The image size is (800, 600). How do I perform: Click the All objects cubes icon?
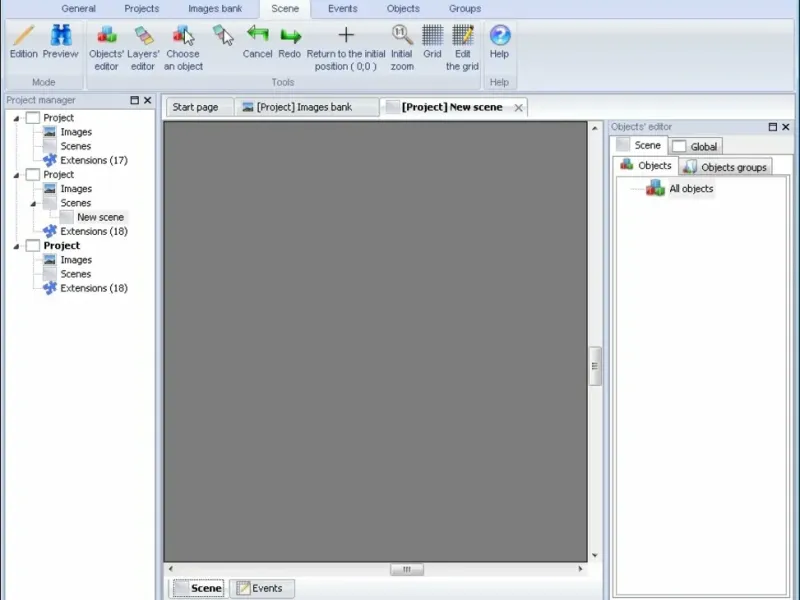click(655, 188)
